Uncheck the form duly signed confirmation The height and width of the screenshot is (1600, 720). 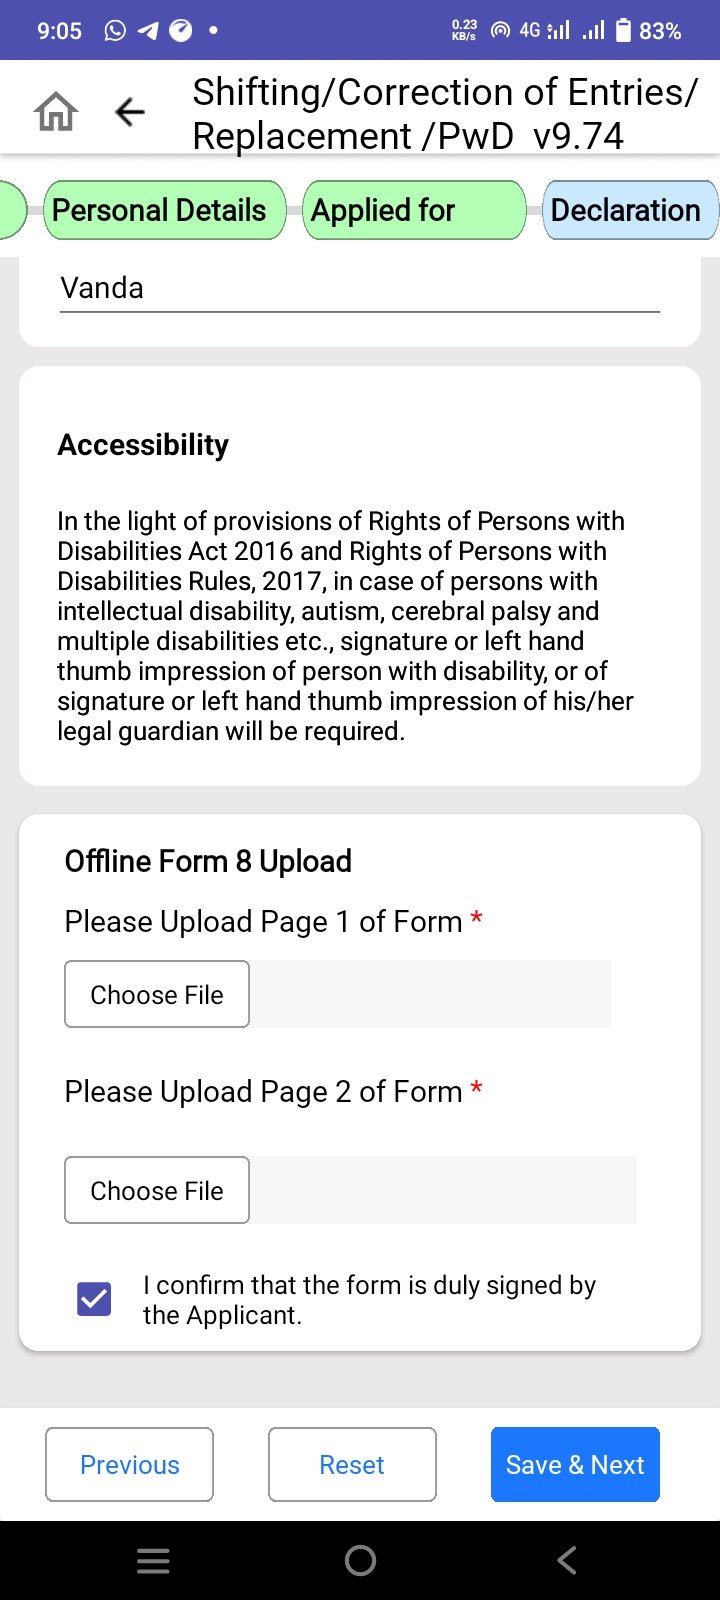coord(94,1299)
